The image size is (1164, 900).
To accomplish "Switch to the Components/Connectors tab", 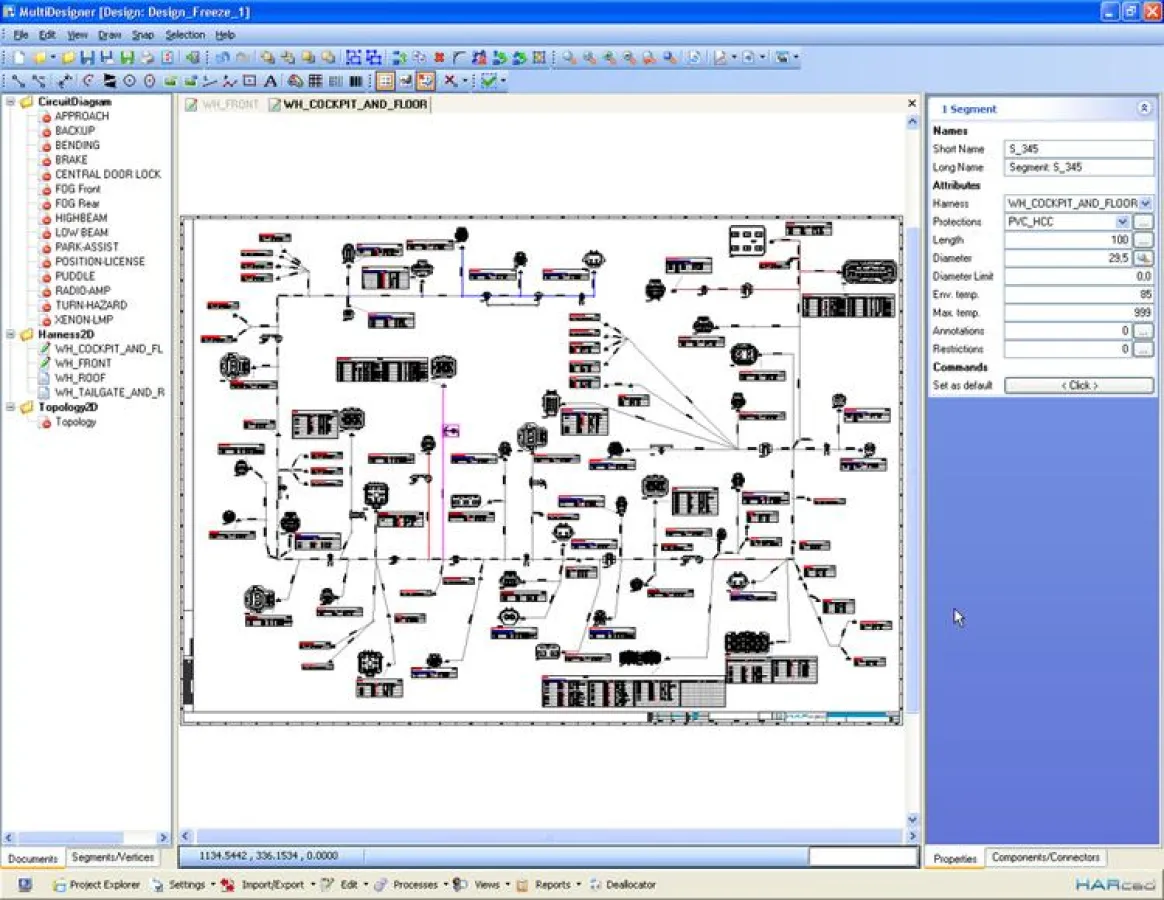I will pyautogui.click(x=1045, y=857).
